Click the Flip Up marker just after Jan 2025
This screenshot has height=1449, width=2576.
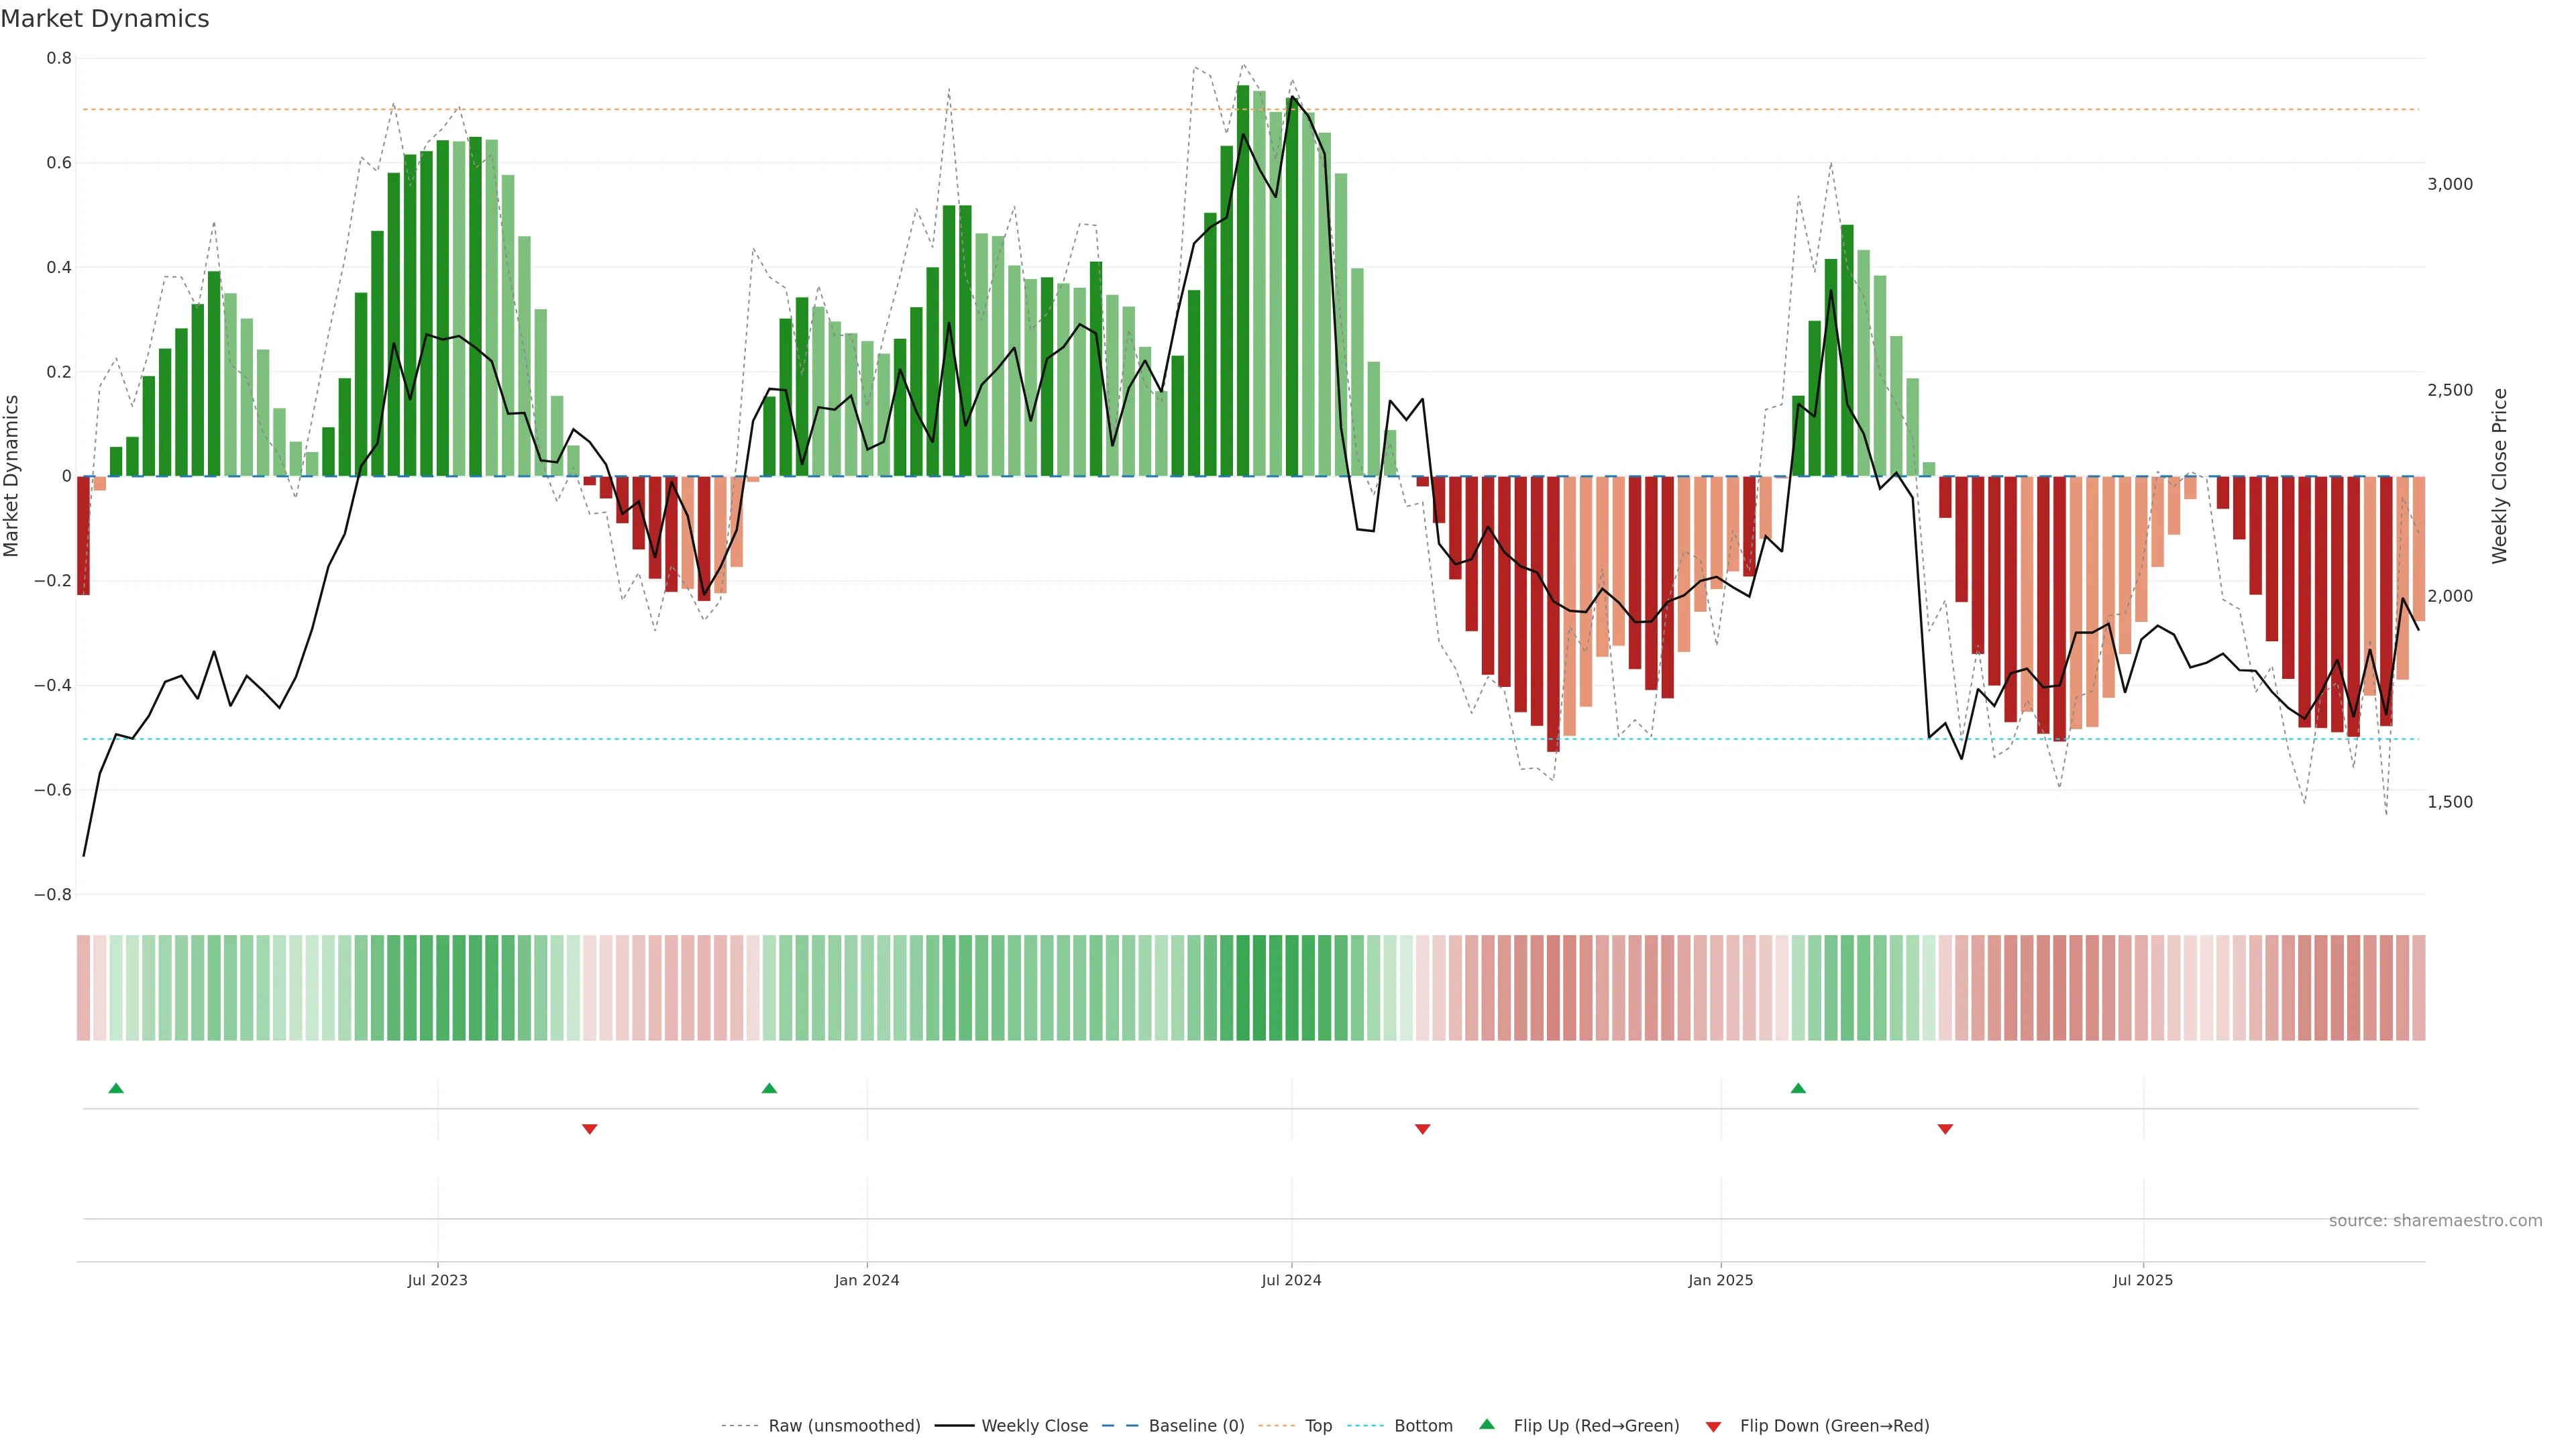point(1798,1088)
